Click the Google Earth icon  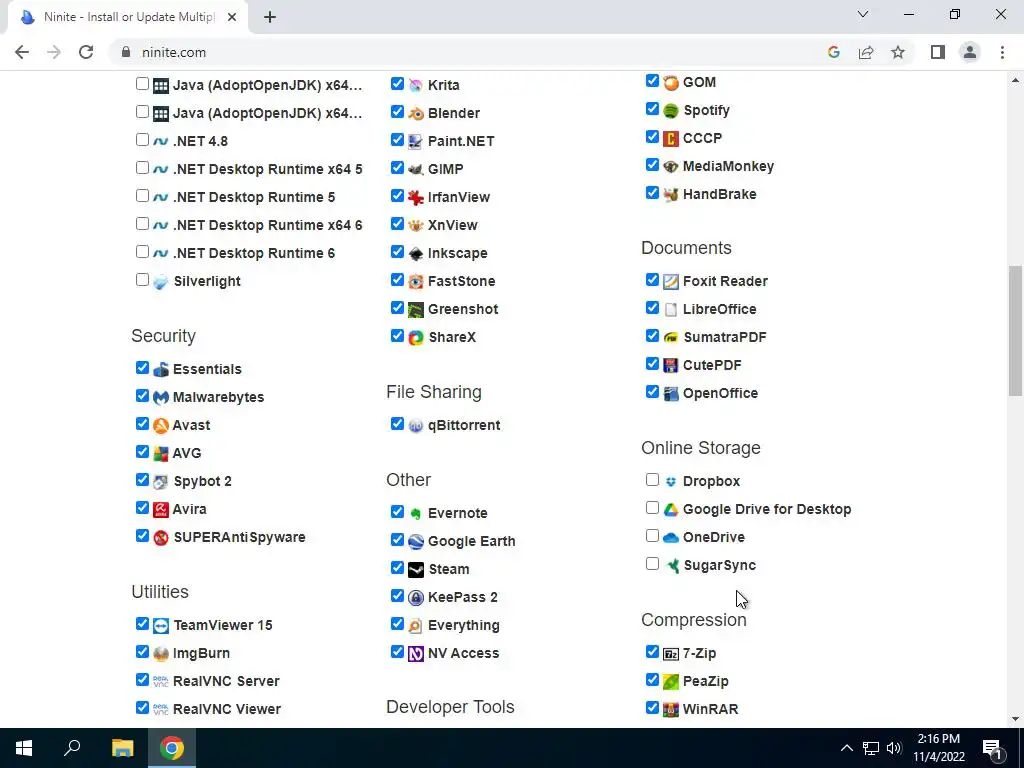(x=415, y=541)
